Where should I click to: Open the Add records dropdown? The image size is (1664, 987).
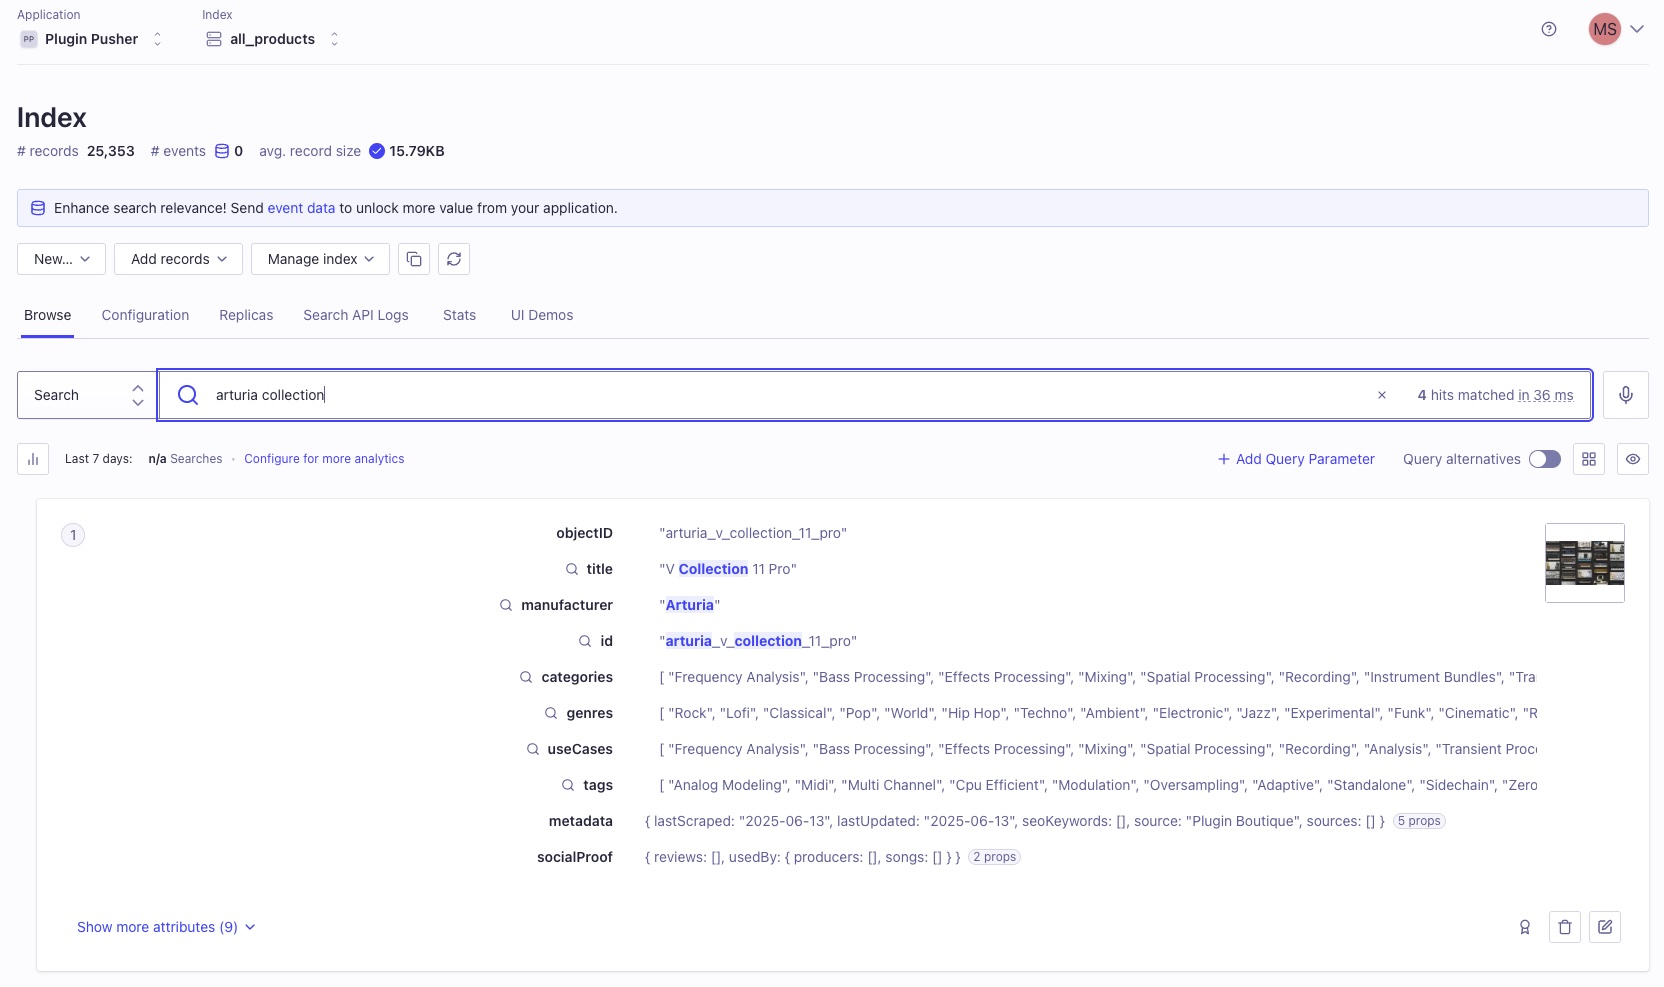[178, 259]
